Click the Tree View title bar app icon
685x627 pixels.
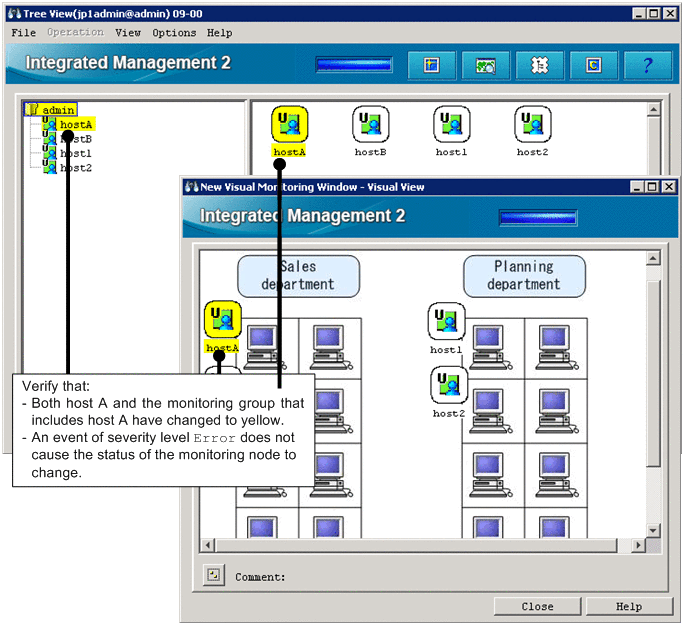(14, 14)
